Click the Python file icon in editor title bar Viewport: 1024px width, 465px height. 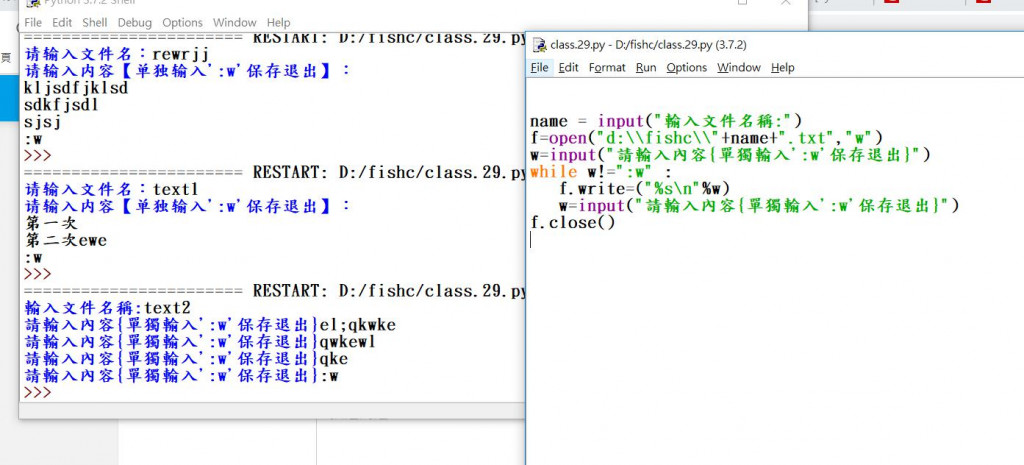539,45
